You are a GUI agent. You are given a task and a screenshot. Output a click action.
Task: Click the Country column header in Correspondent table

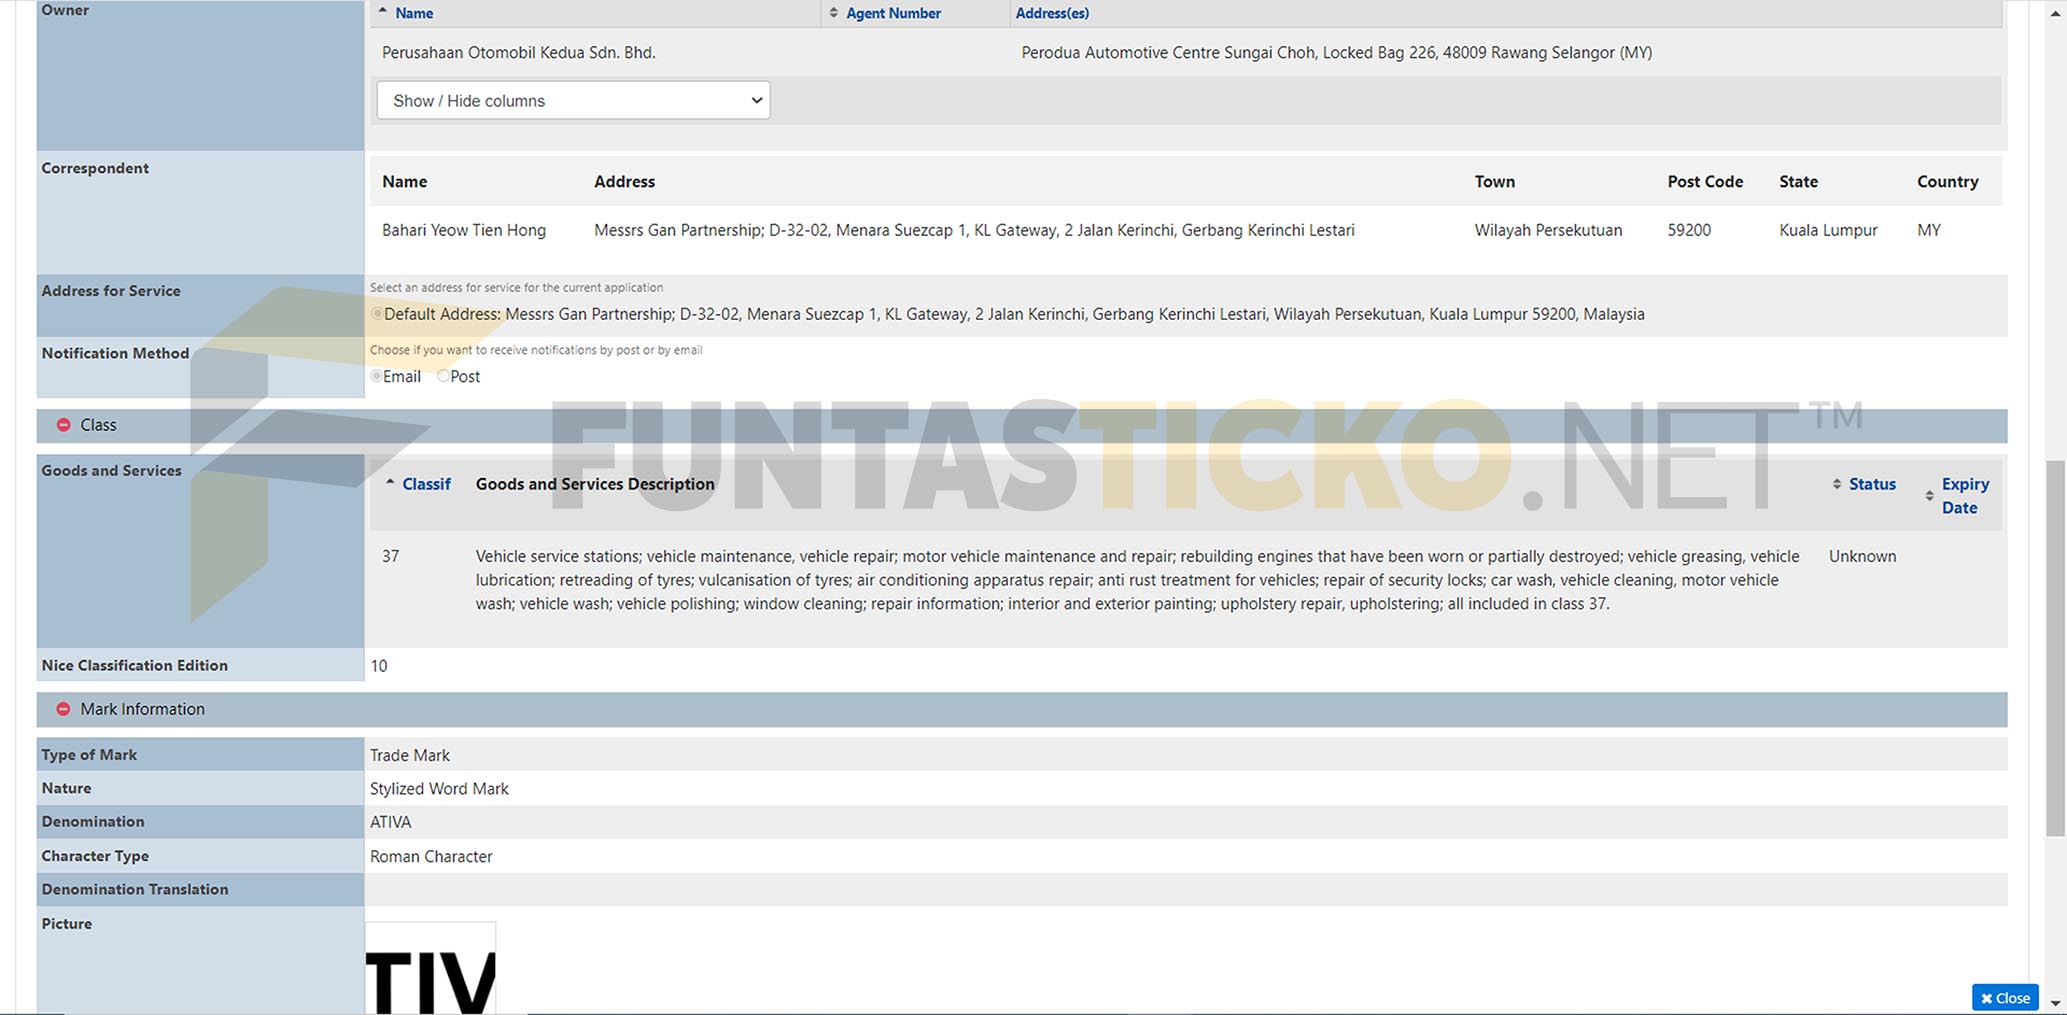tap(1947, 181)
